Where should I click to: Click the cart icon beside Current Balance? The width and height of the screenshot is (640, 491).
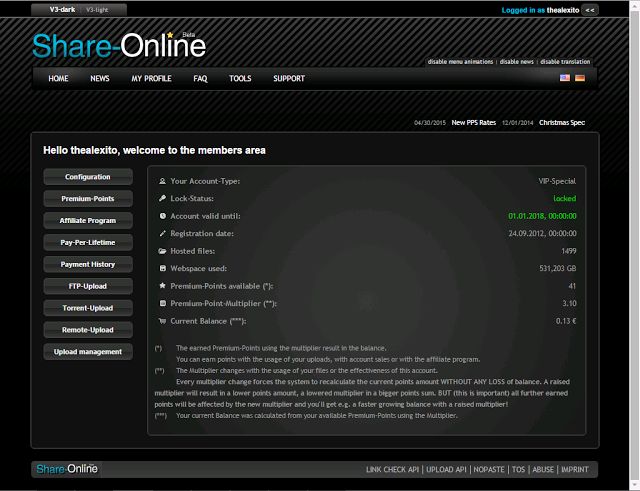point(162,321)
